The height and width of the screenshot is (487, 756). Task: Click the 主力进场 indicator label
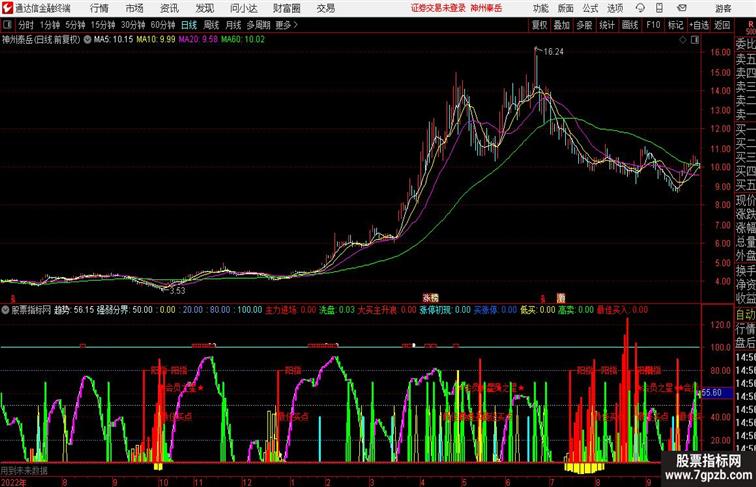click(281, 310)
